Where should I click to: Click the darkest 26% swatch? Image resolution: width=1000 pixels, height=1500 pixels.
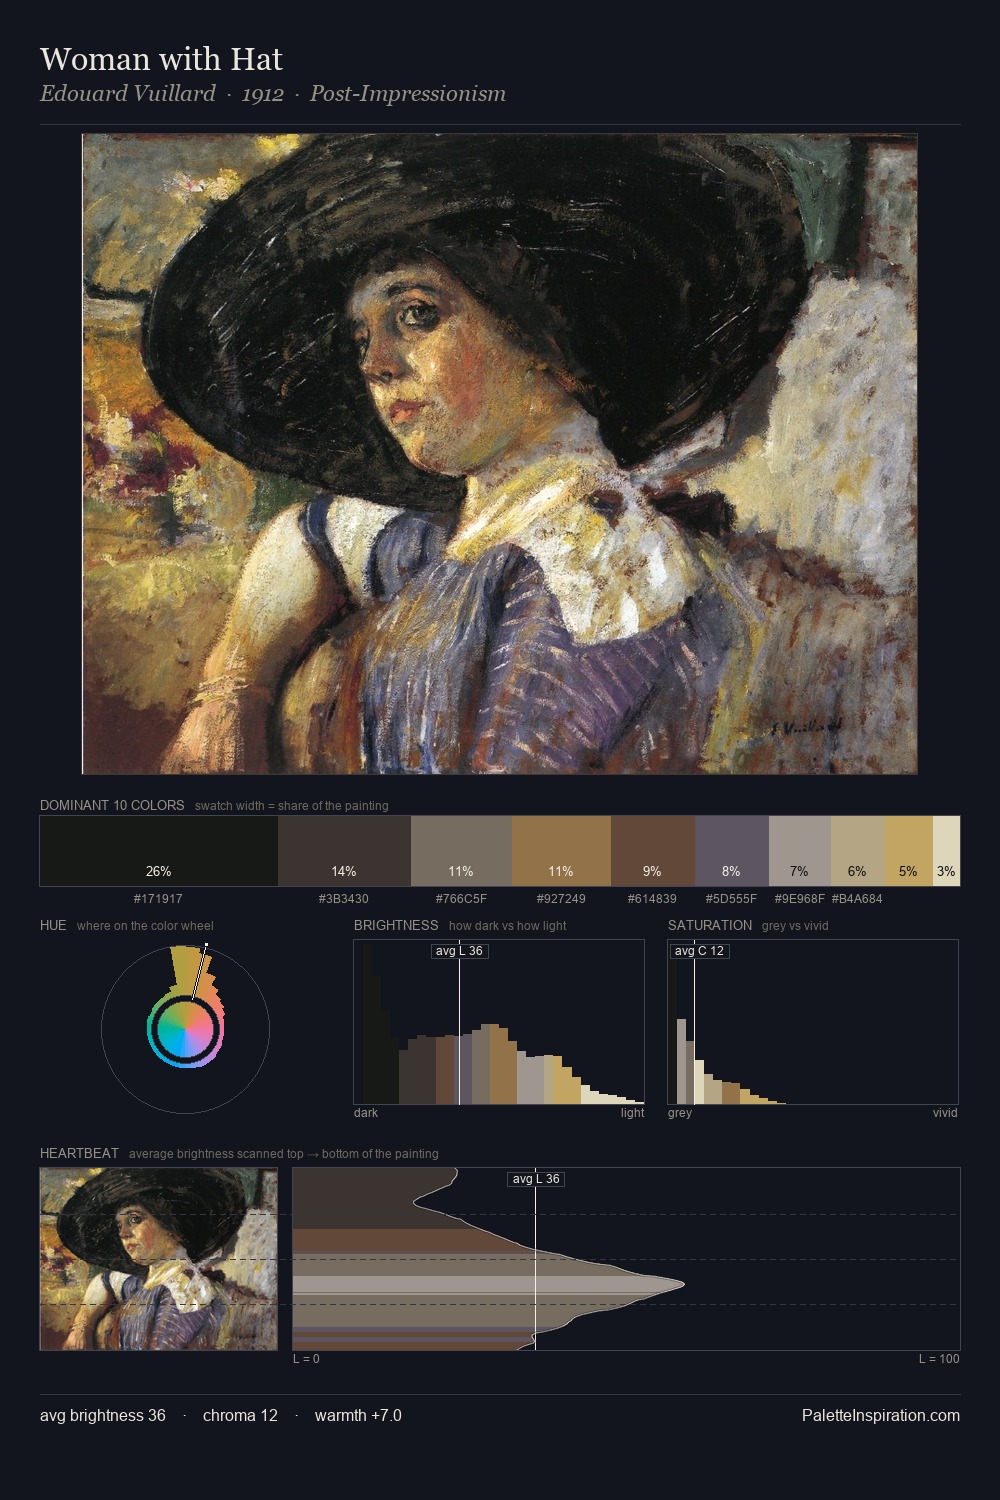pos(159,851)
